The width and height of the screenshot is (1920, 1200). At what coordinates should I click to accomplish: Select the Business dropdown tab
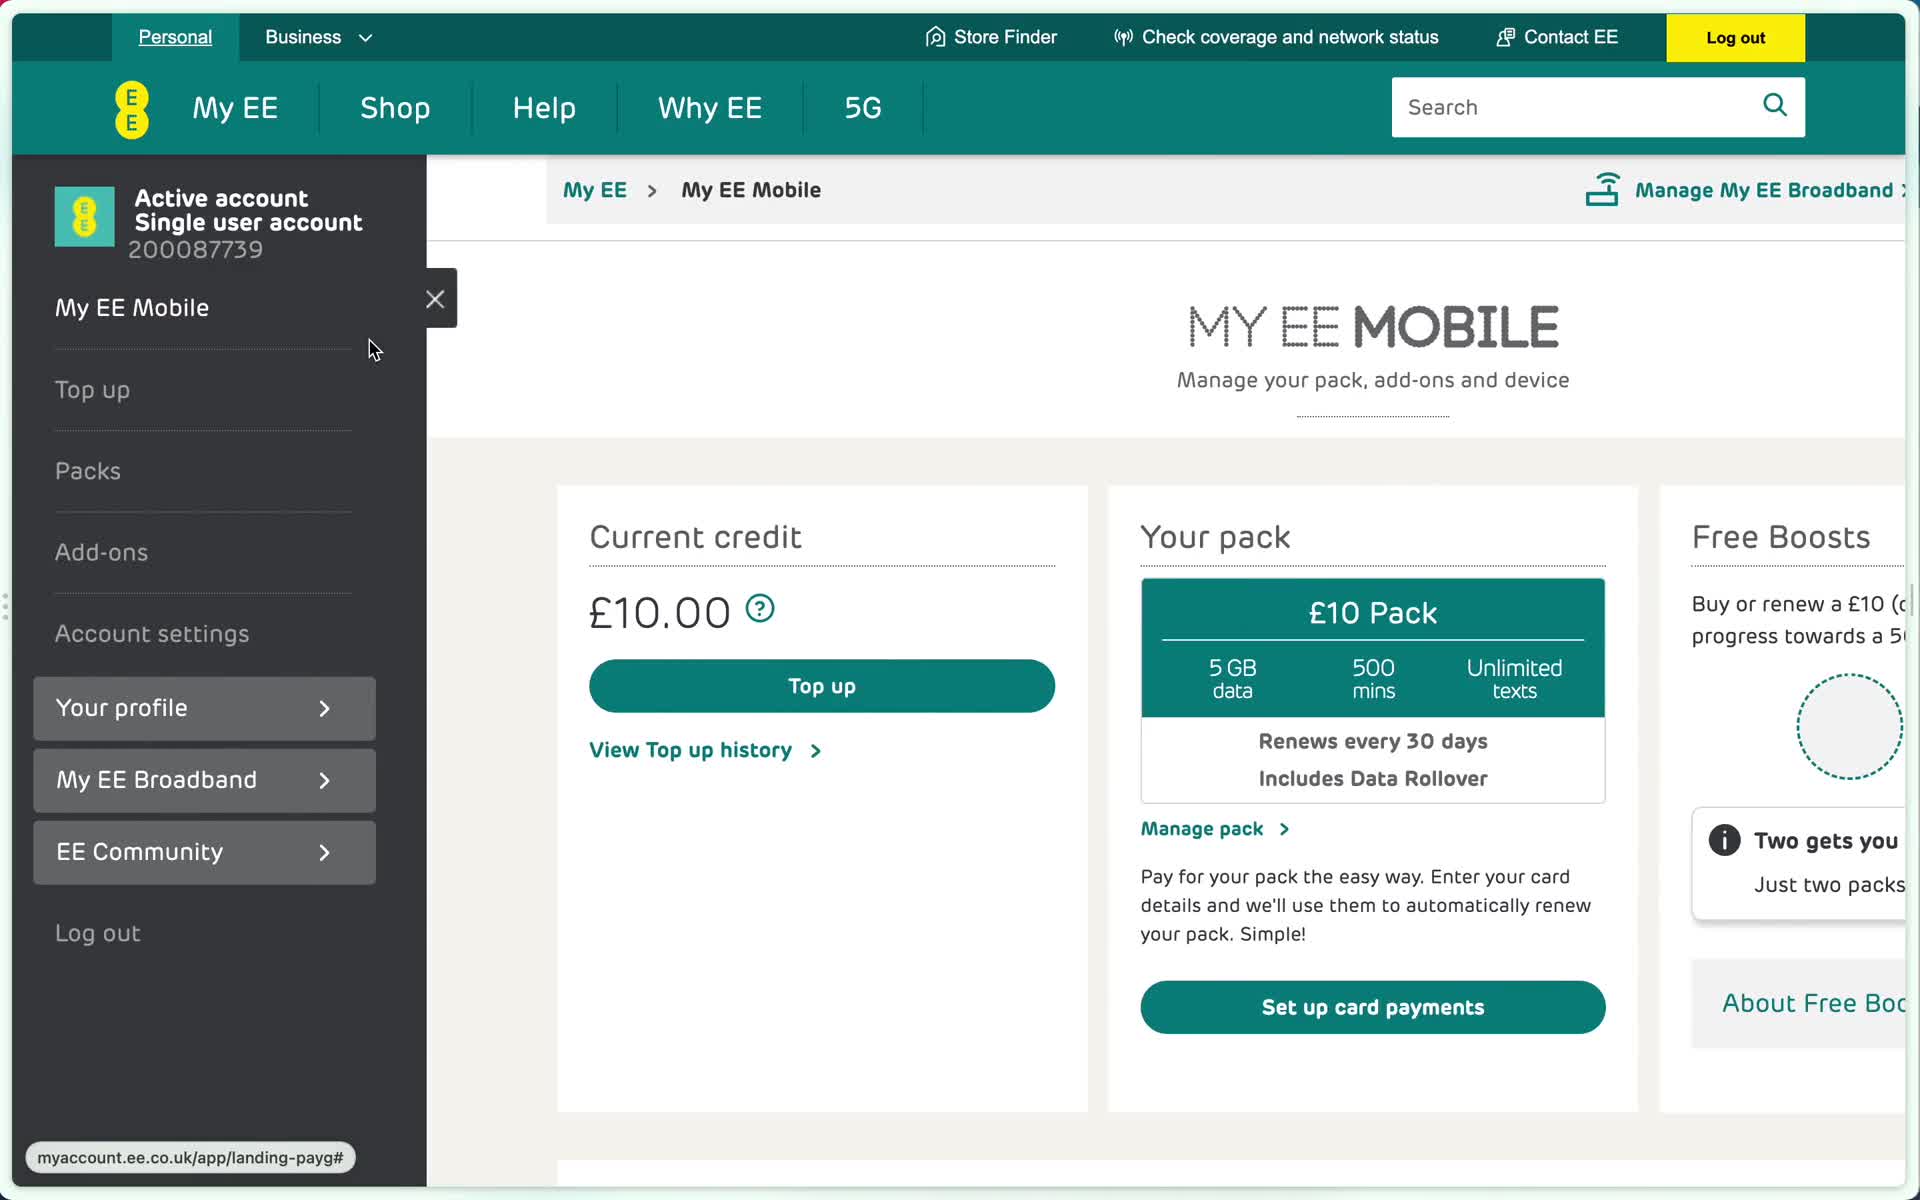318,37
